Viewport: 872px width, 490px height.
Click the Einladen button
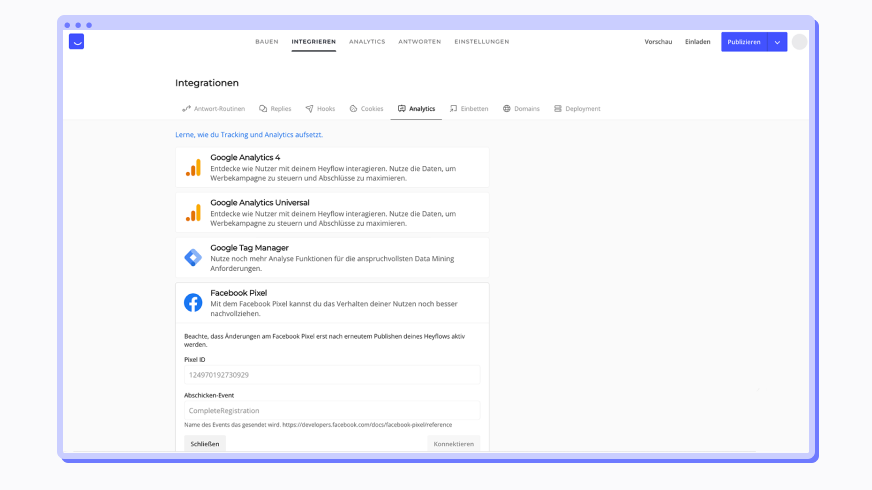[x=697, y=42]
